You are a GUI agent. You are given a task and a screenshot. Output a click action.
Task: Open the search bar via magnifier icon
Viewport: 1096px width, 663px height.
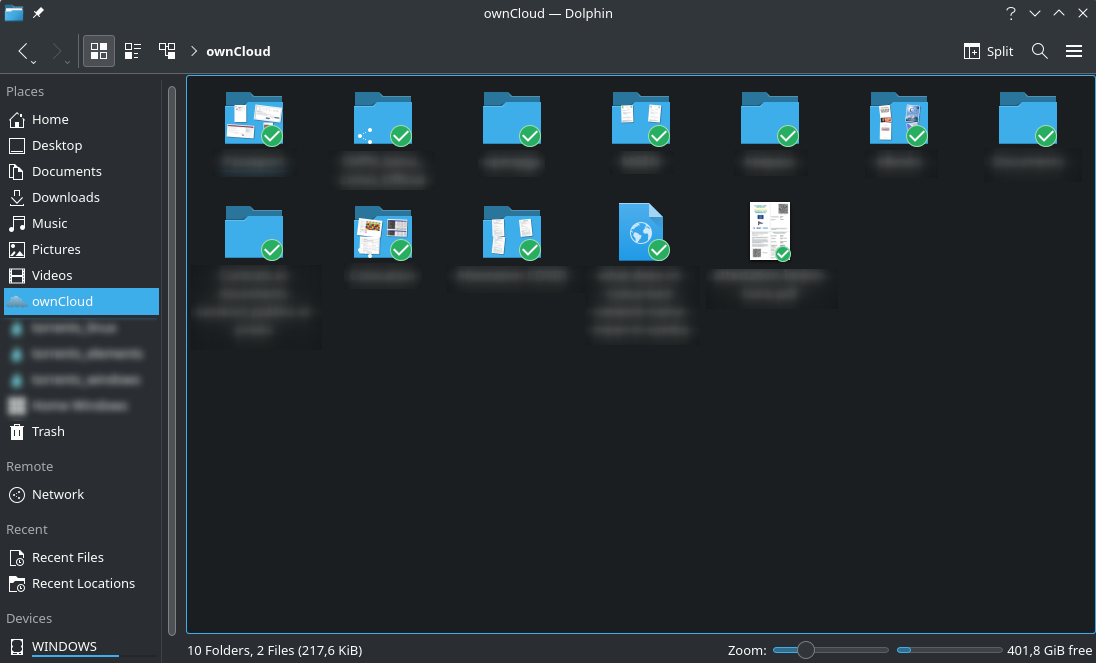tap(1039, 51)
